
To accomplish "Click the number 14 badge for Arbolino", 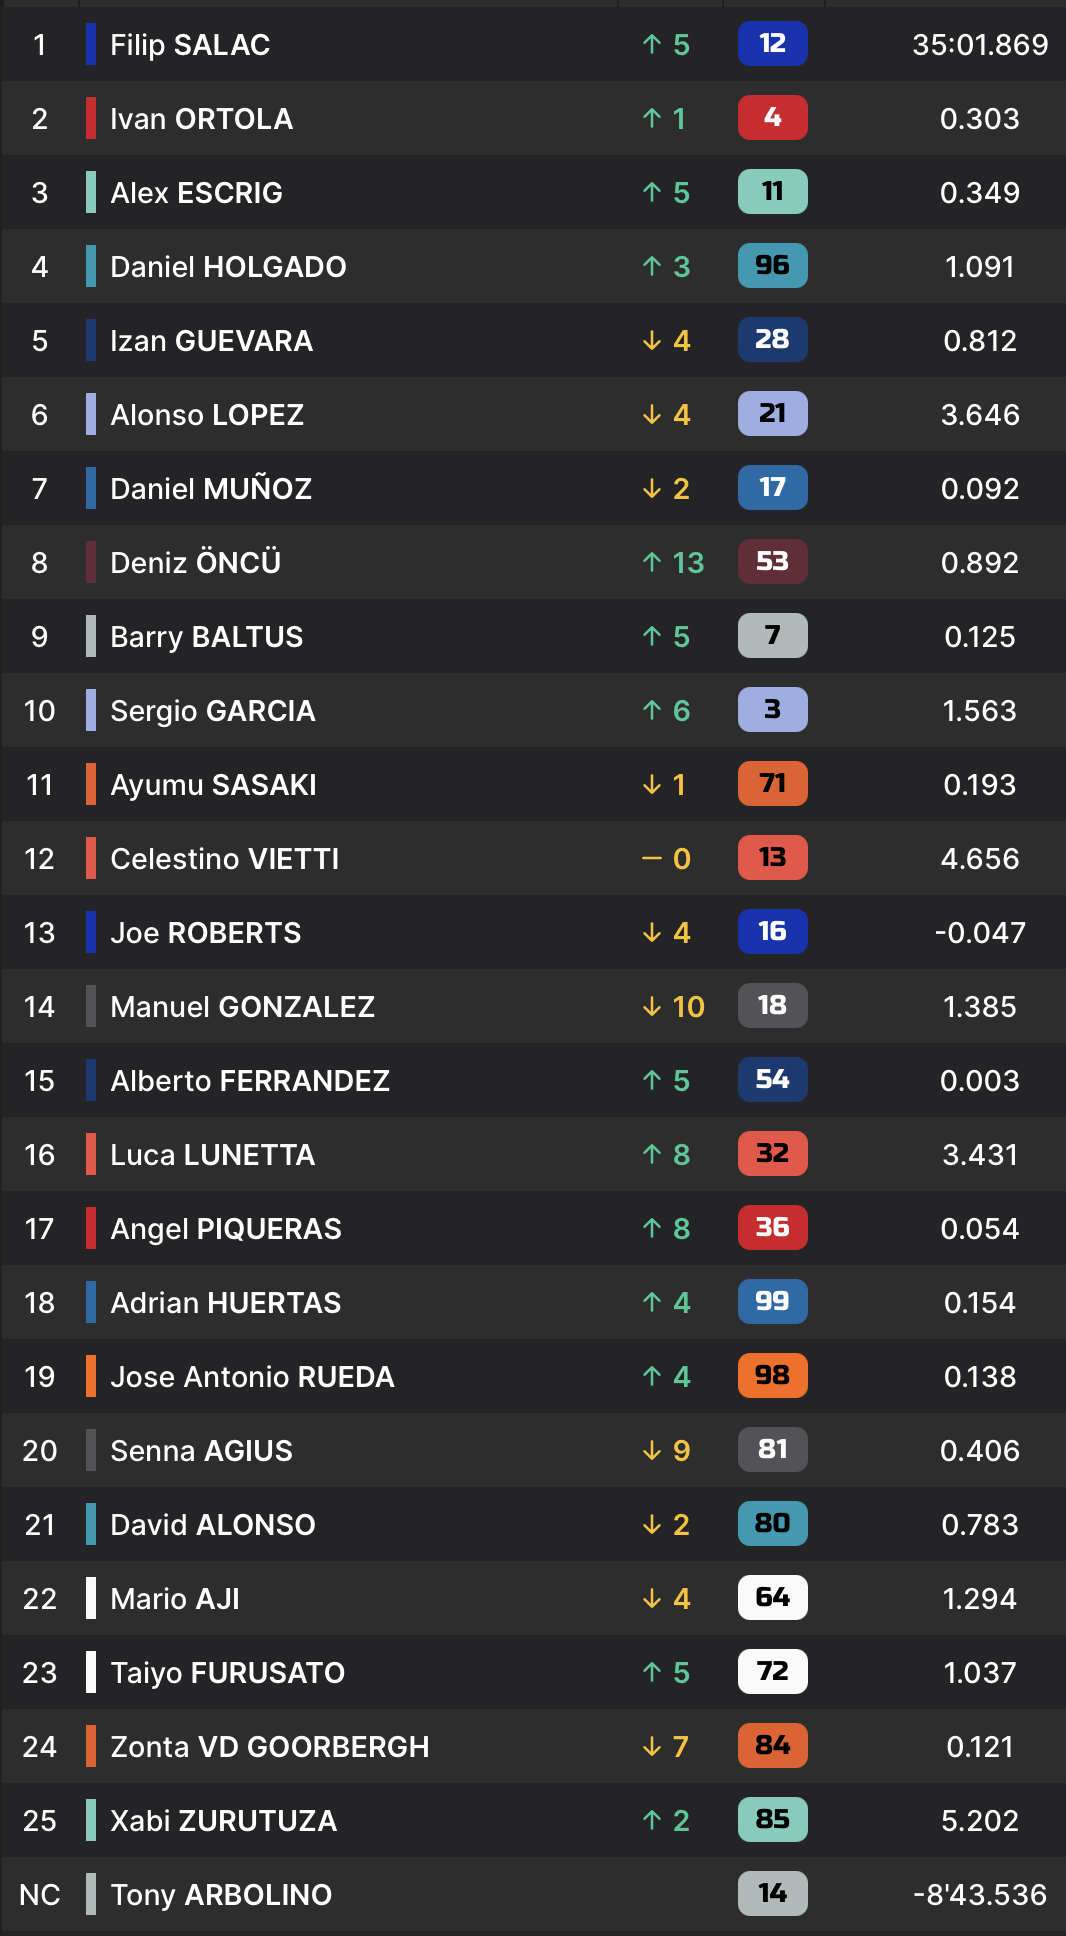I will (x=772, y=1894).
